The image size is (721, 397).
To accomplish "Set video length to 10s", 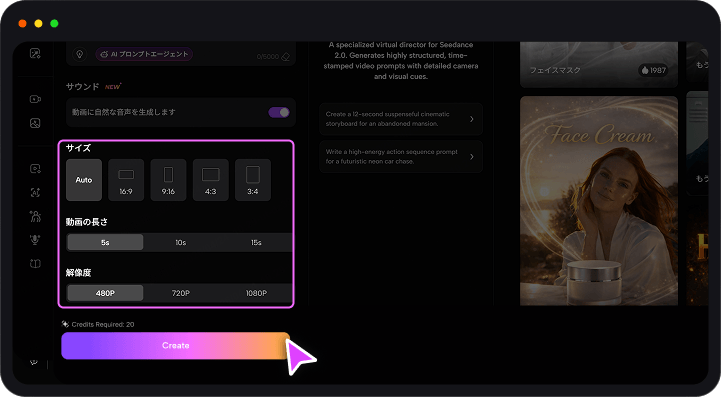I will click(181, 242).
